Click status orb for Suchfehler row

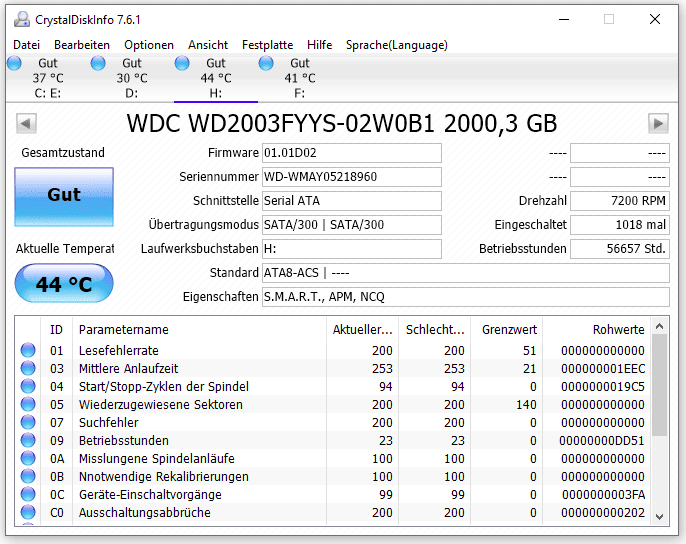pos(28,422)
